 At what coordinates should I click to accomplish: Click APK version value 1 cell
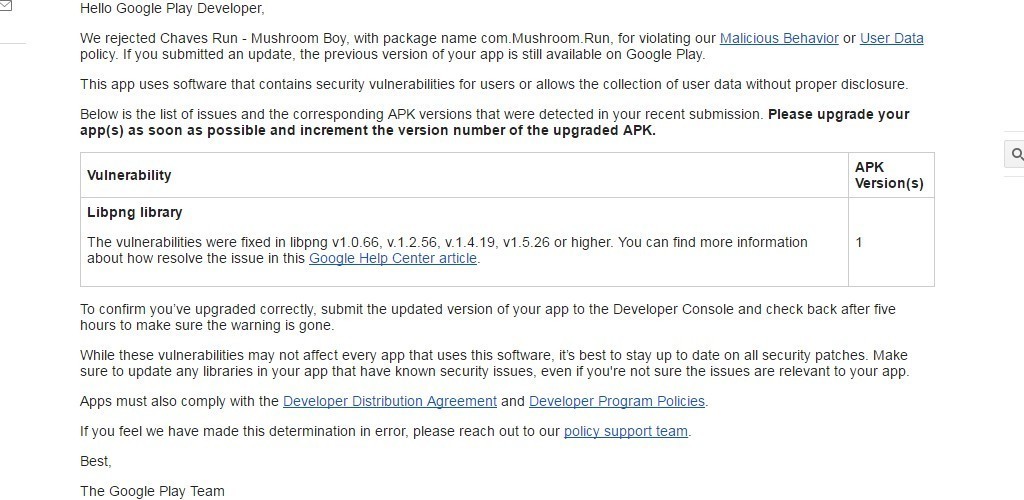859,242
